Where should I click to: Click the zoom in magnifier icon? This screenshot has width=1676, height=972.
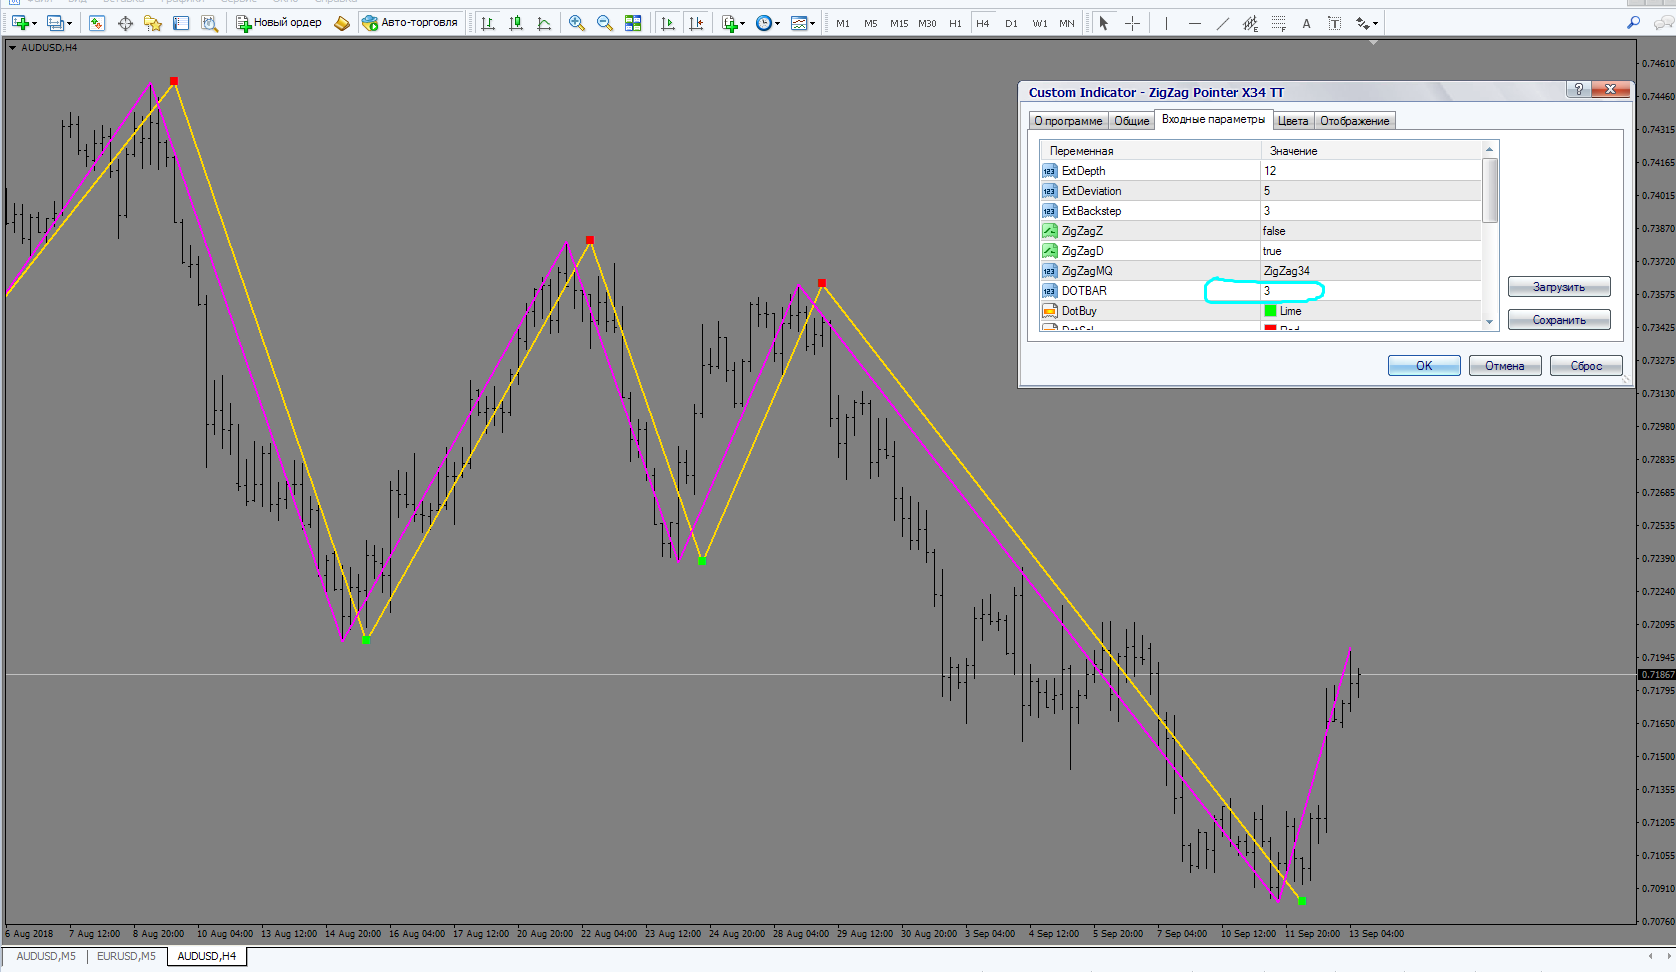pyautogui.click(x=577, y=23)
